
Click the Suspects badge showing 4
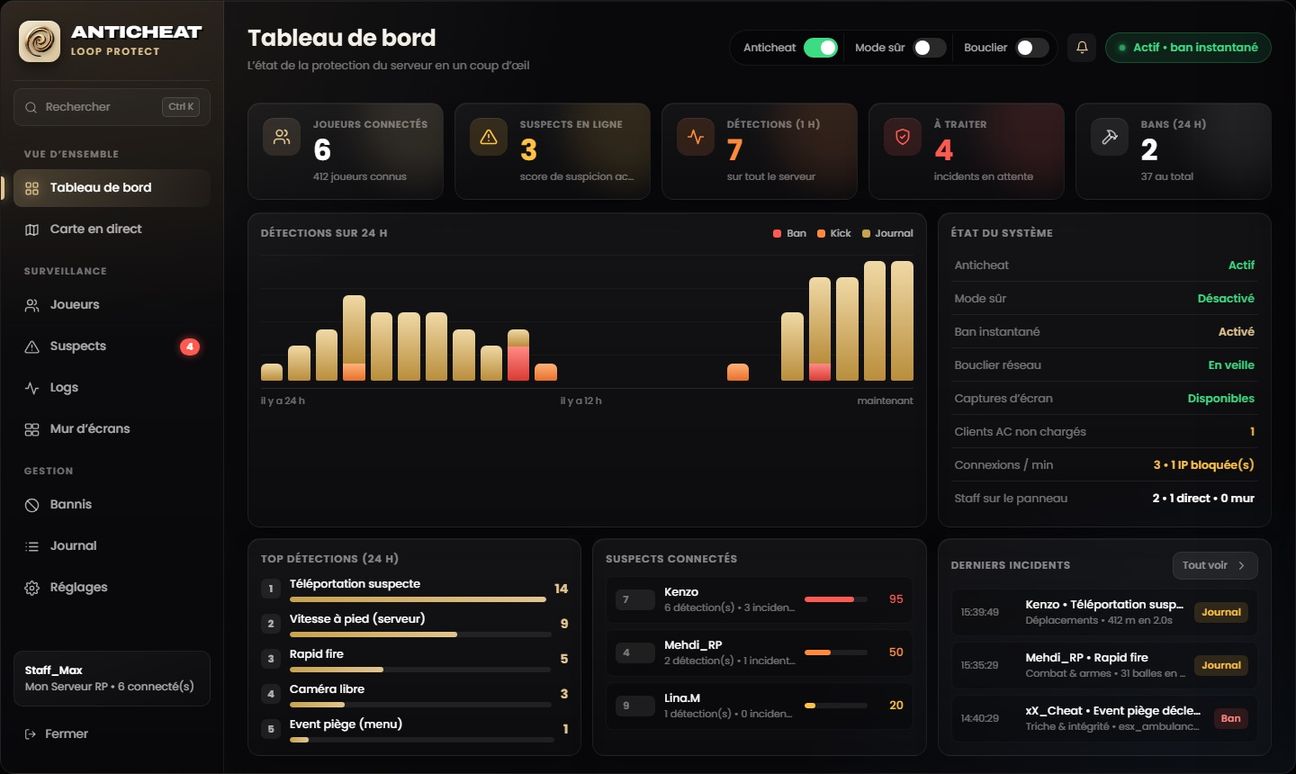pyautogui.click(x=190, y=347)
